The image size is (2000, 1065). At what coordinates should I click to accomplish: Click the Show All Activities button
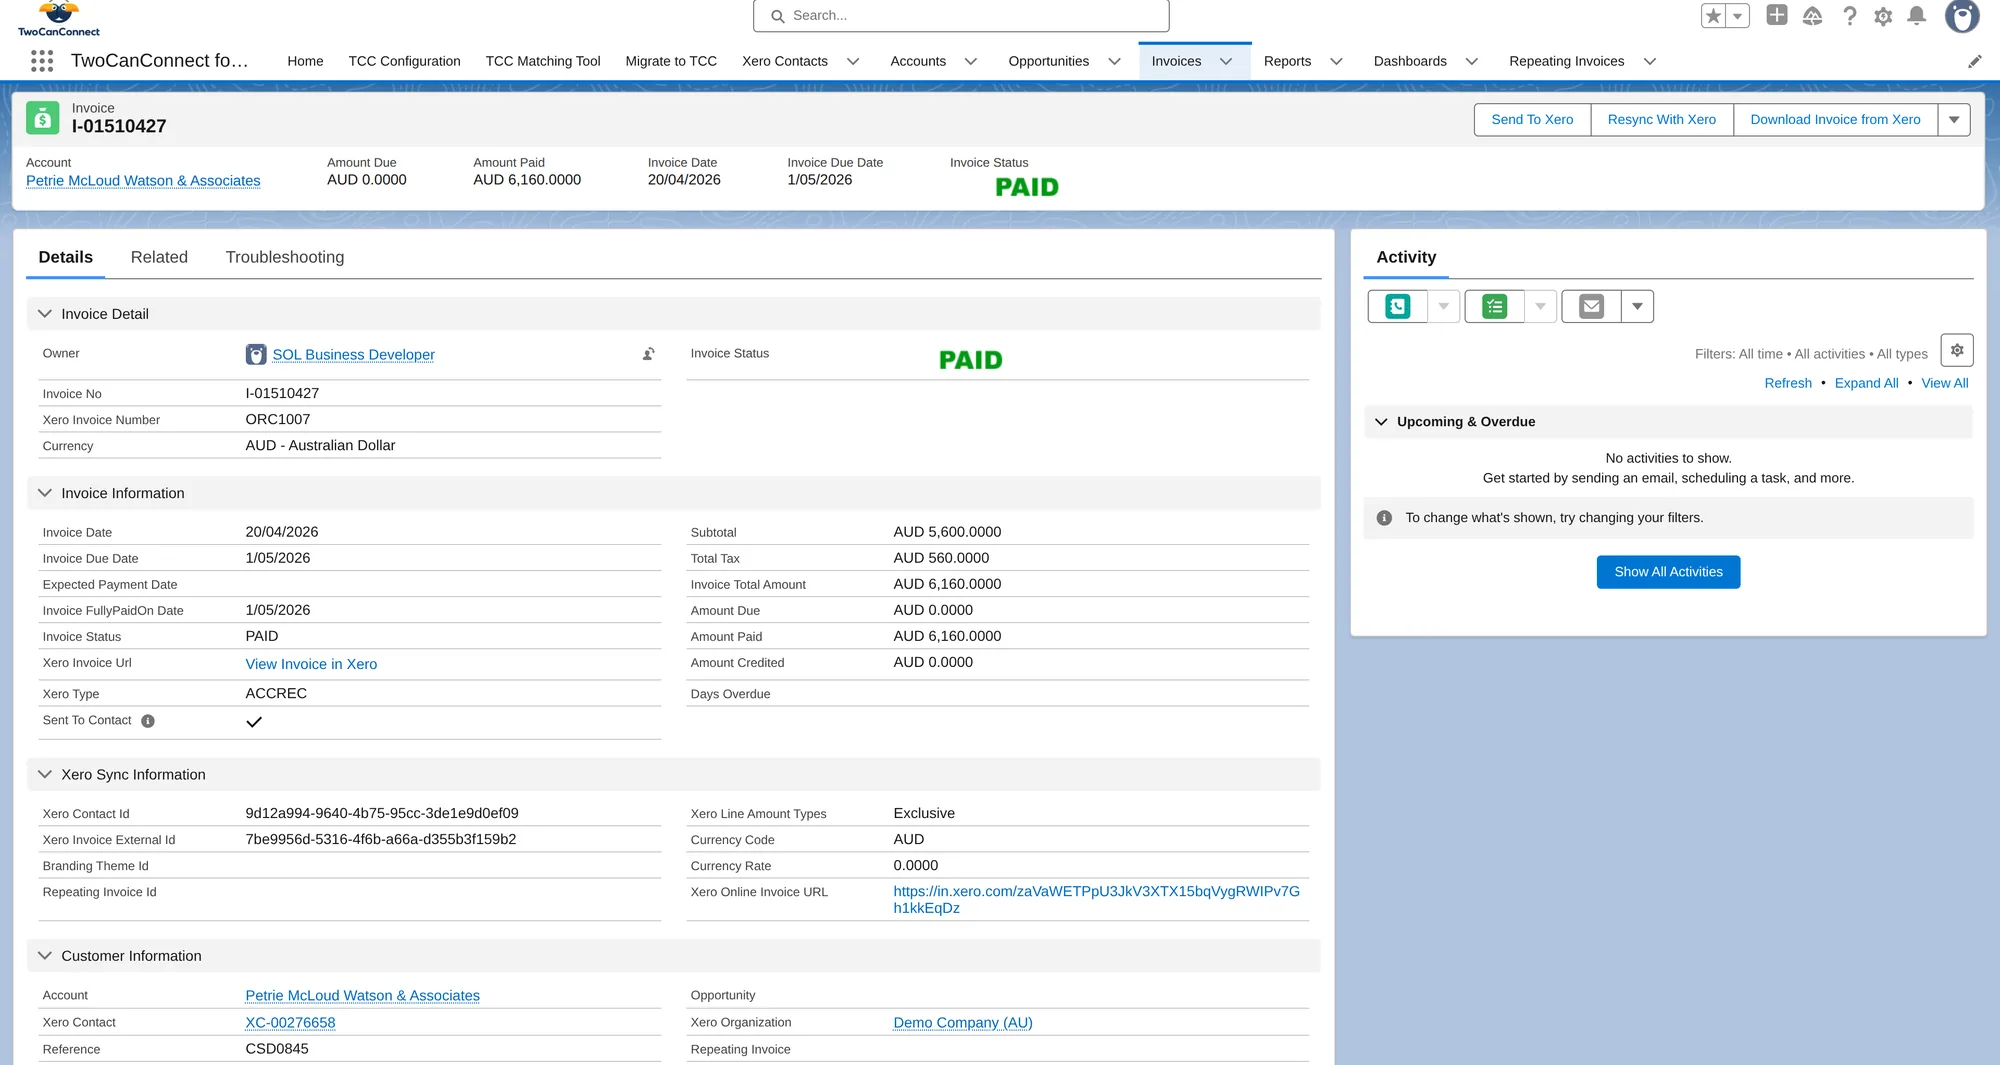pos(1668,572)
